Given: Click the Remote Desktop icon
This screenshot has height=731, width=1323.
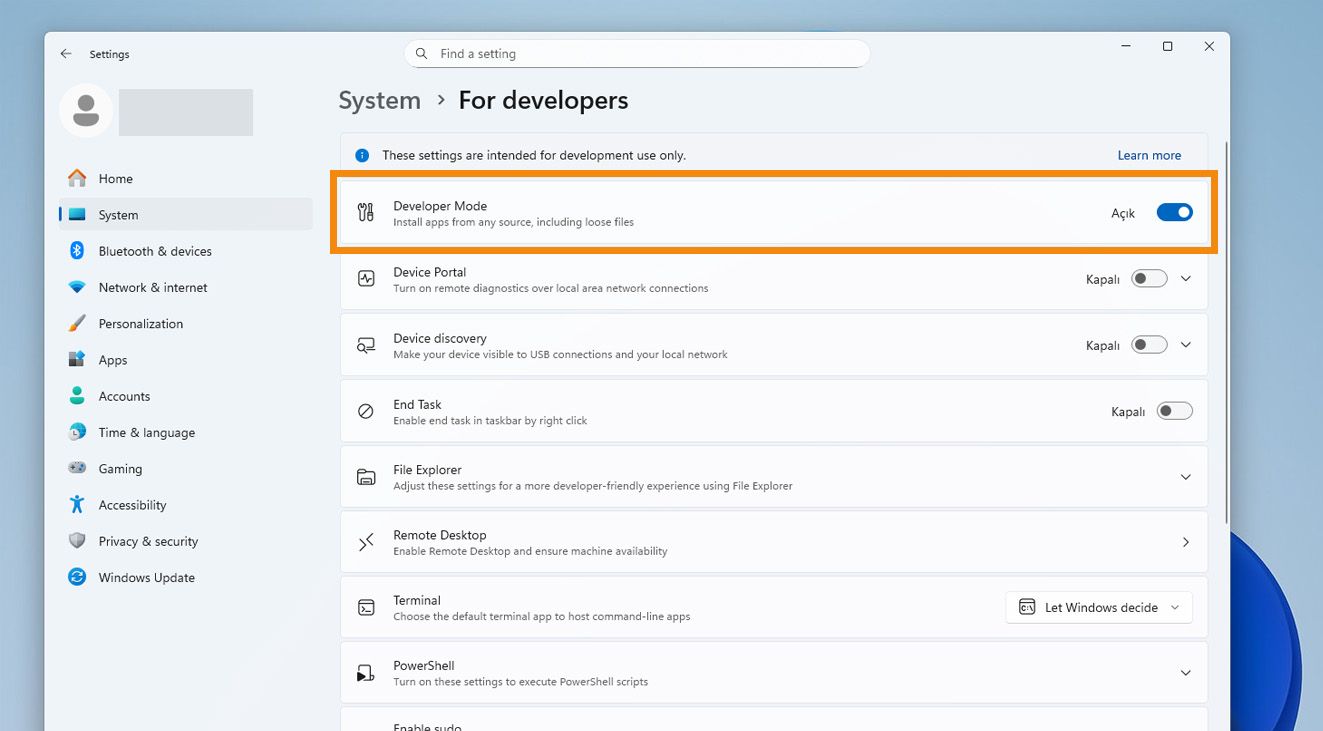Looking at the screenshot, I should (x=366, y=542).
